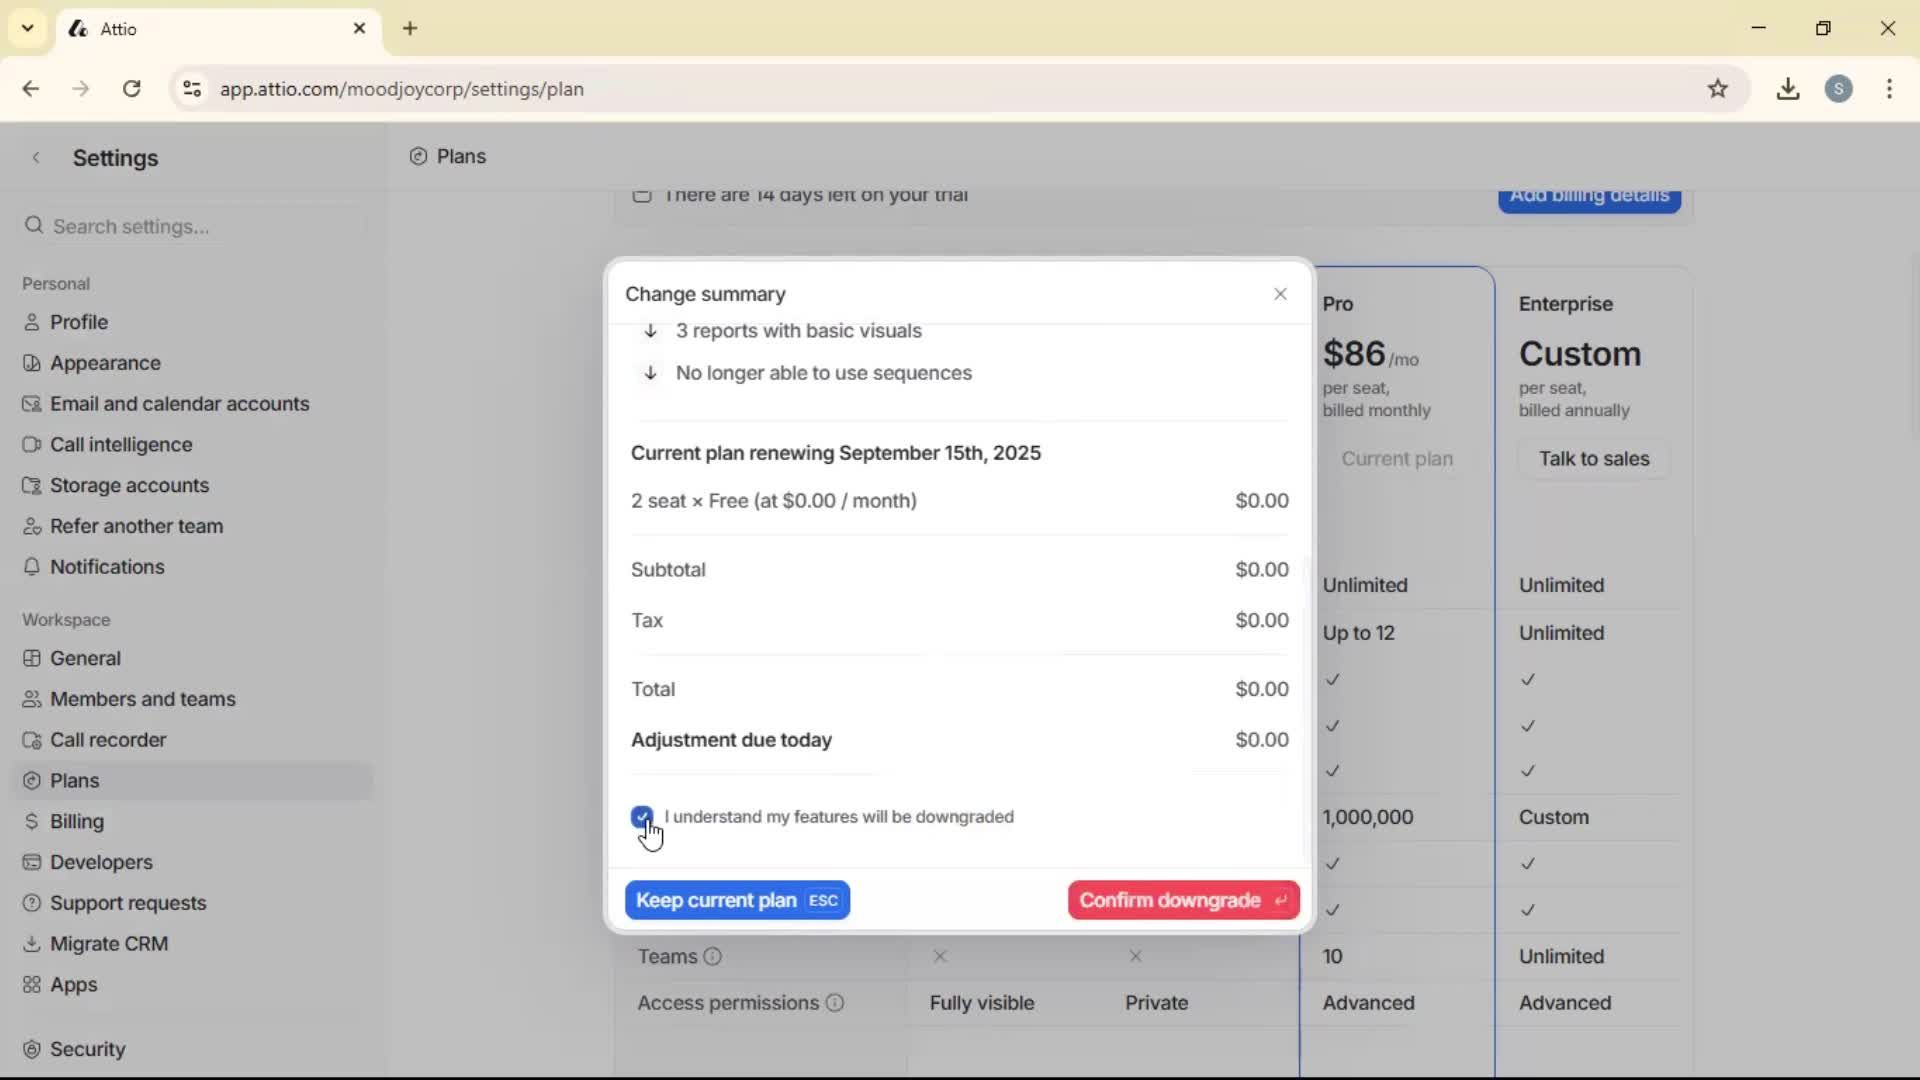Open the Security settings
This screenshot has width=1920, height=1080.
88,1049
